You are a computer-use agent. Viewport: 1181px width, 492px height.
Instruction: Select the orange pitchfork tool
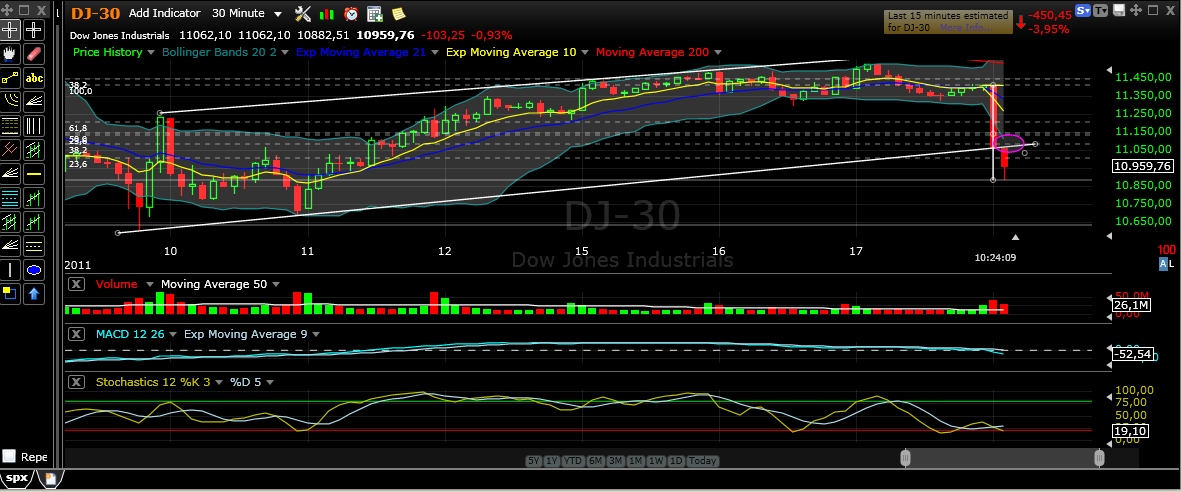(10, 149)
